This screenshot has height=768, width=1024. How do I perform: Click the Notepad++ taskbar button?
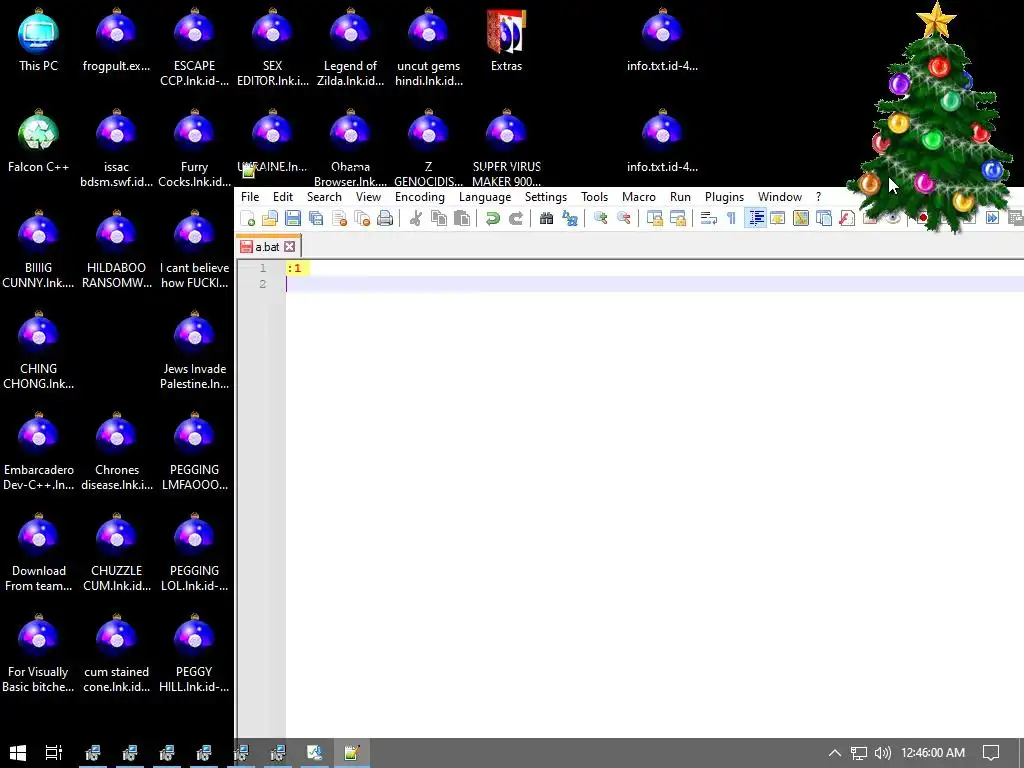352,753
